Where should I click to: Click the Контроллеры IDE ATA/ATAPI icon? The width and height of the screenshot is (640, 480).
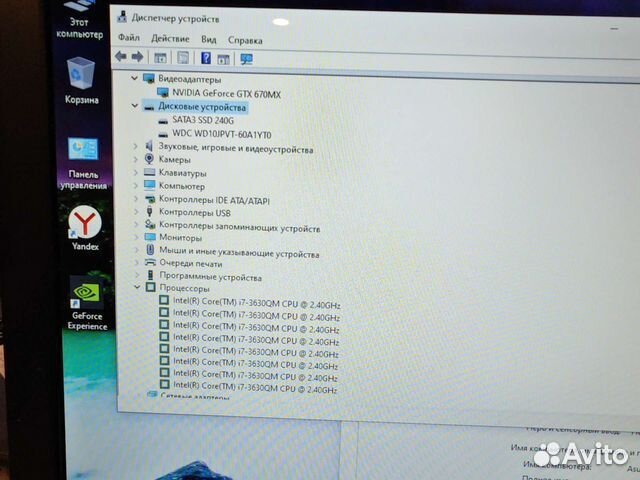[150, 199]
